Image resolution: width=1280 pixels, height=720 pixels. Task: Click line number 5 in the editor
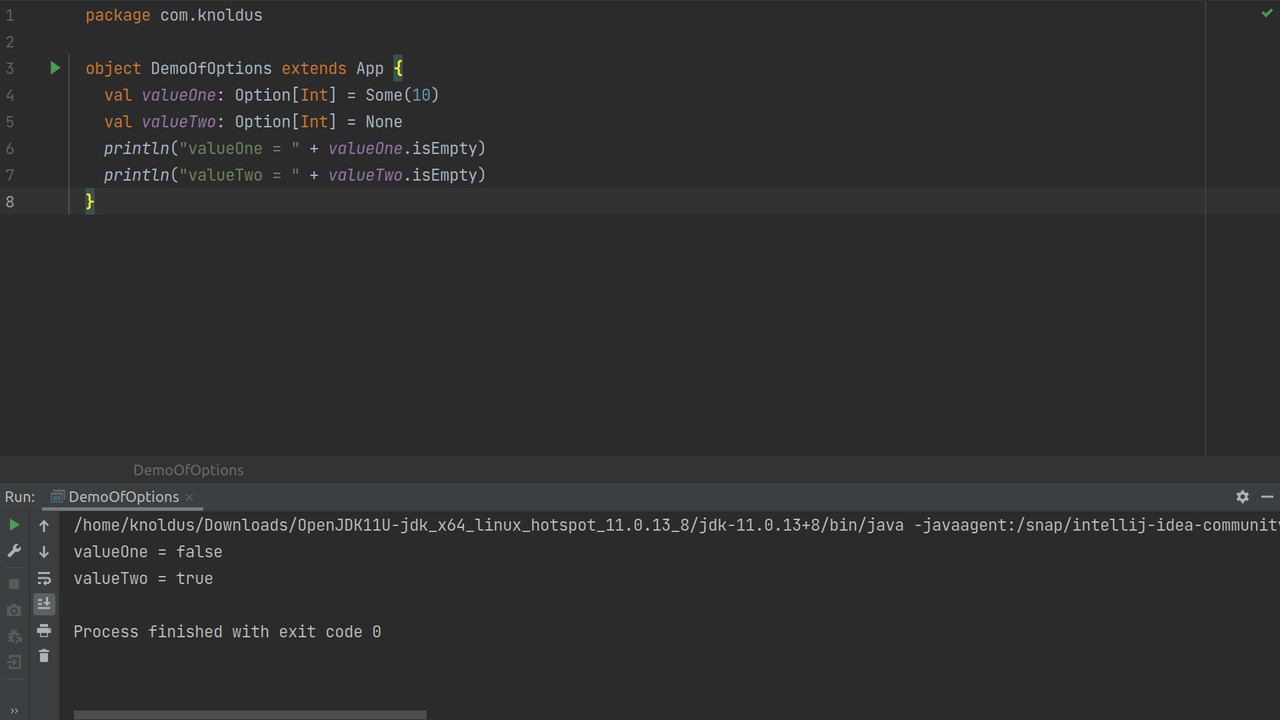pos(10,121)
